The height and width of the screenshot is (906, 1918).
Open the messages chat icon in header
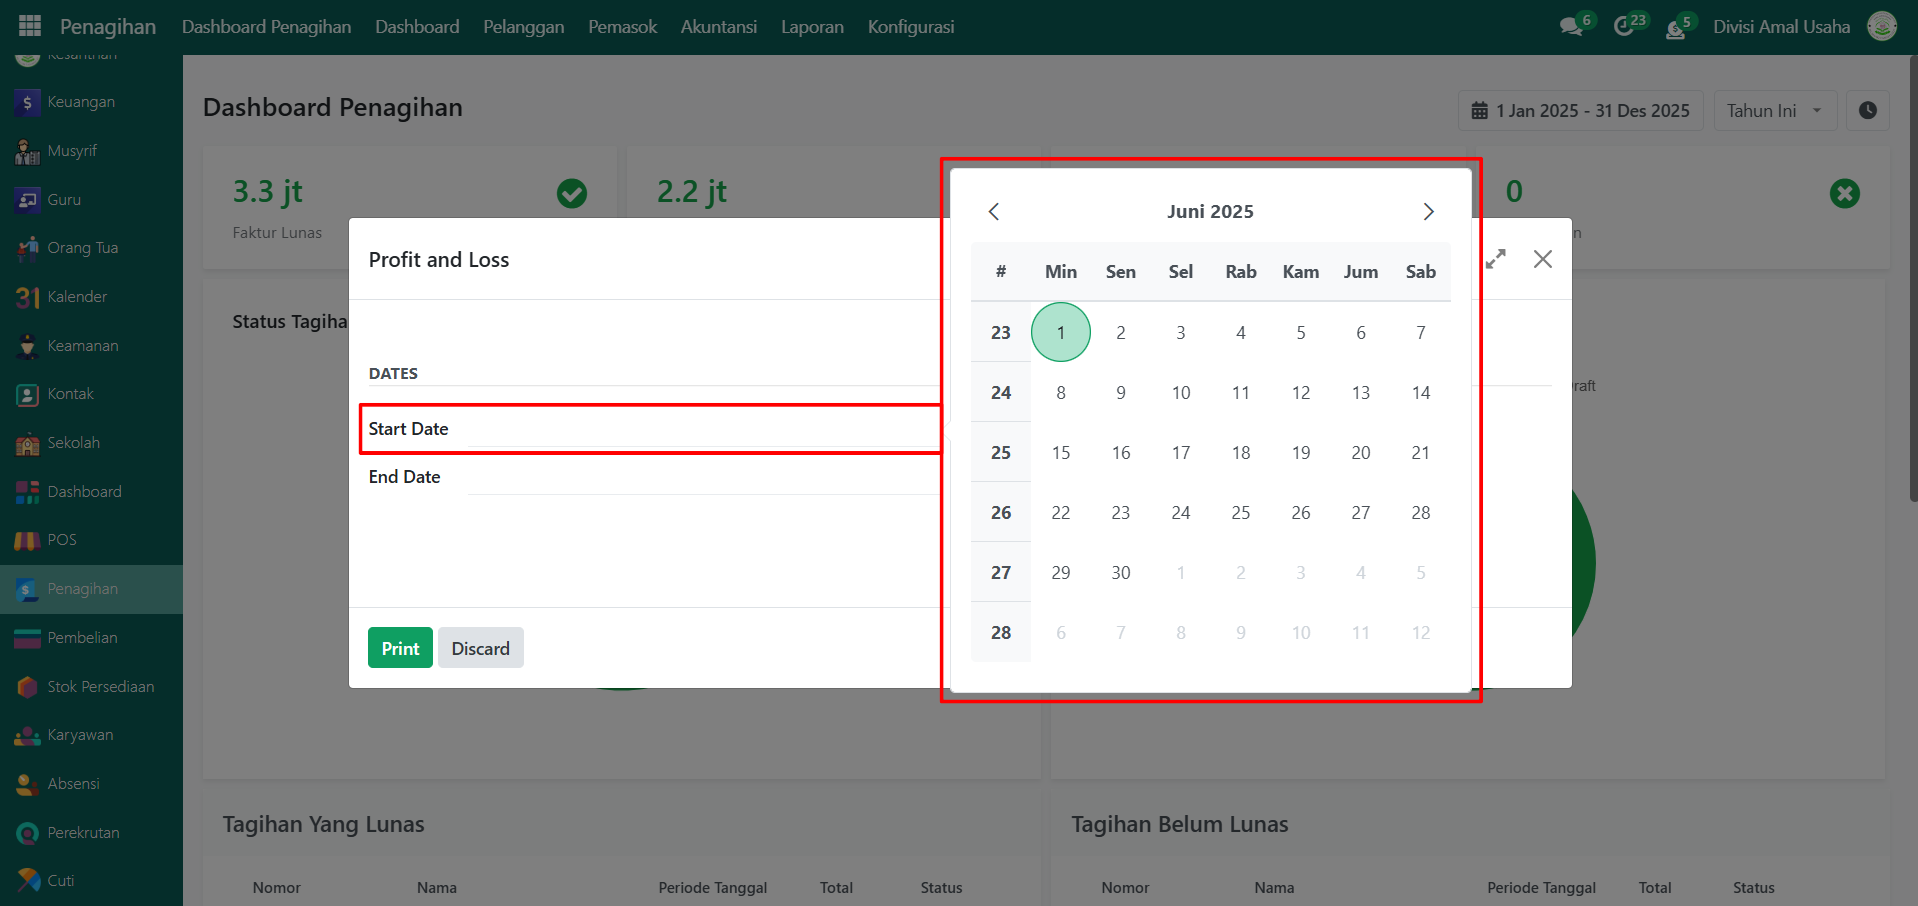(x=1571, y=27)
